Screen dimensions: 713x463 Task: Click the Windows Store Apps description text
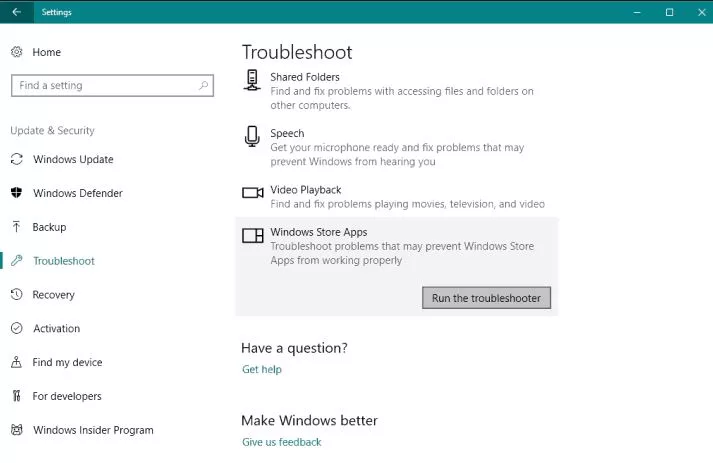[x=402, y=253]
